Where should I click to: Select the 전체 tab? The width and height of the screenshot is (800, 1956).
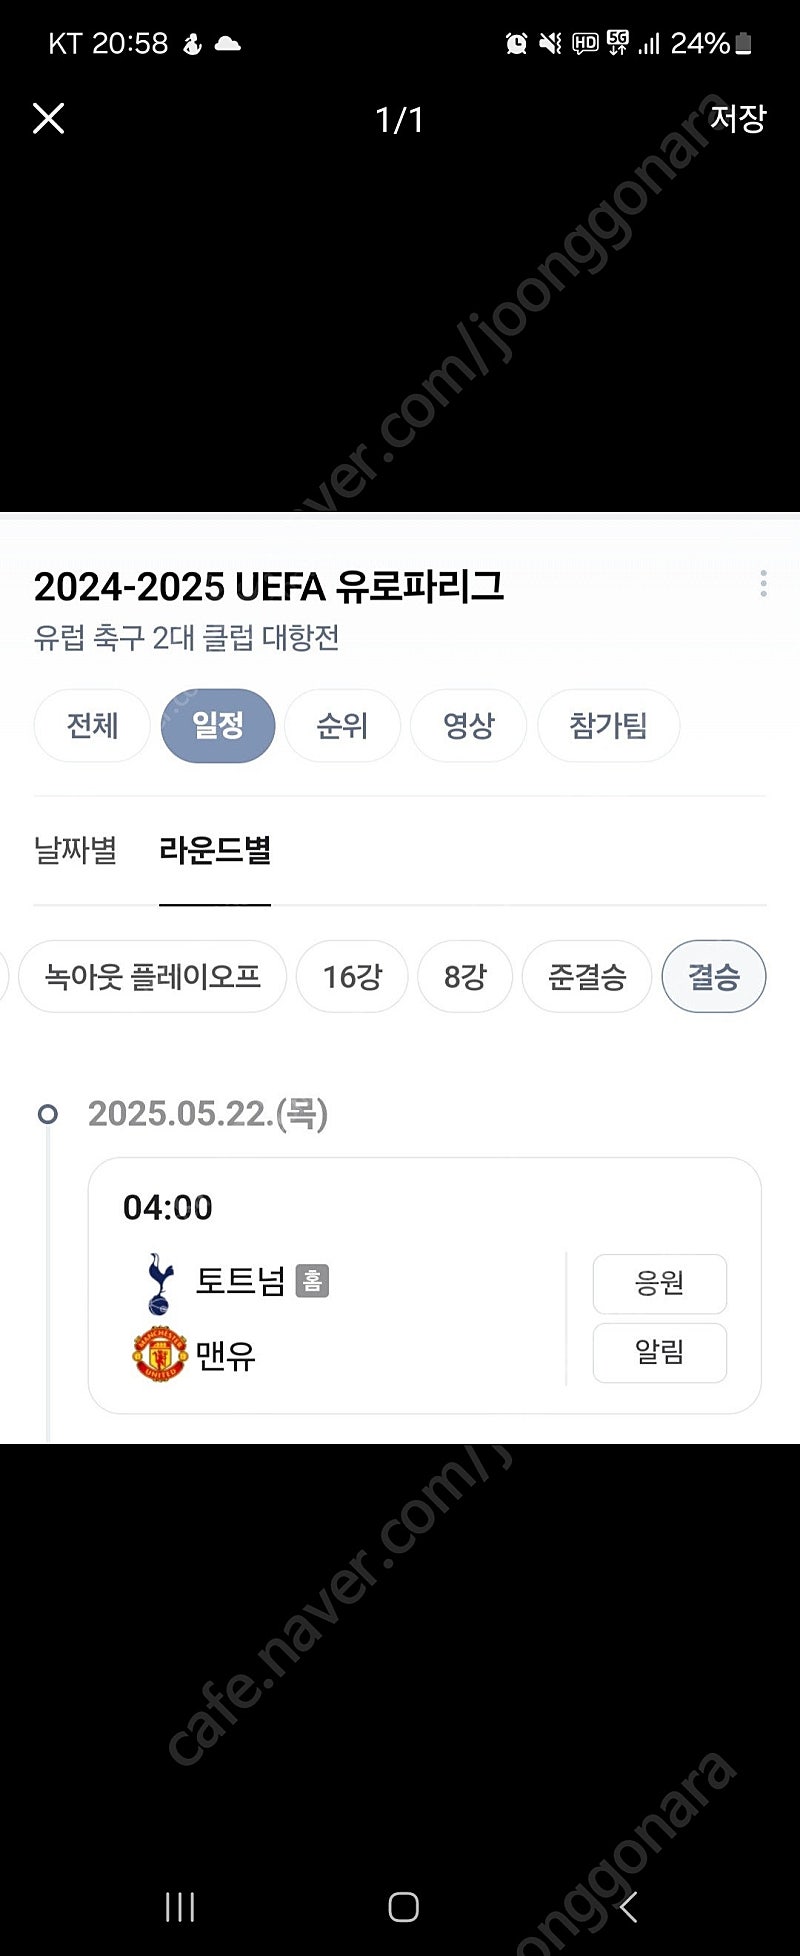point(92,725)
